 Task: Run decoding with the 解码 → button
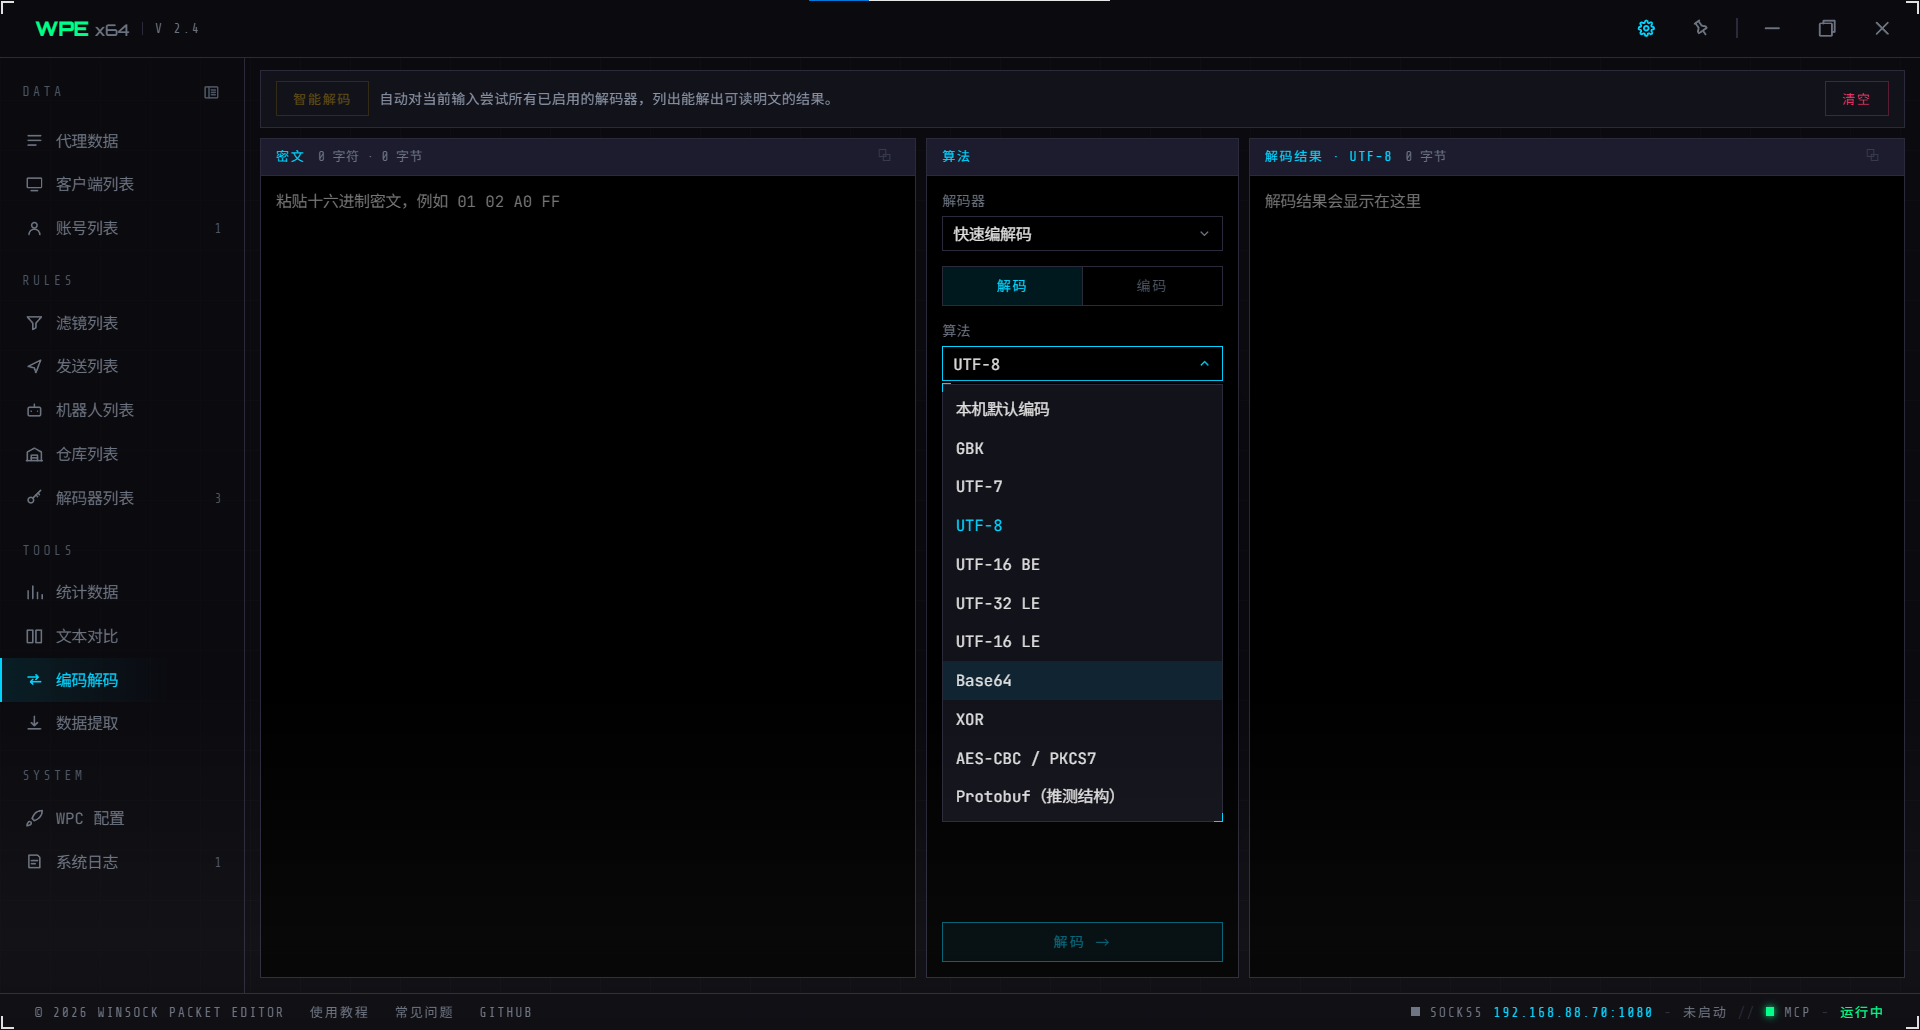point(1082,942)
